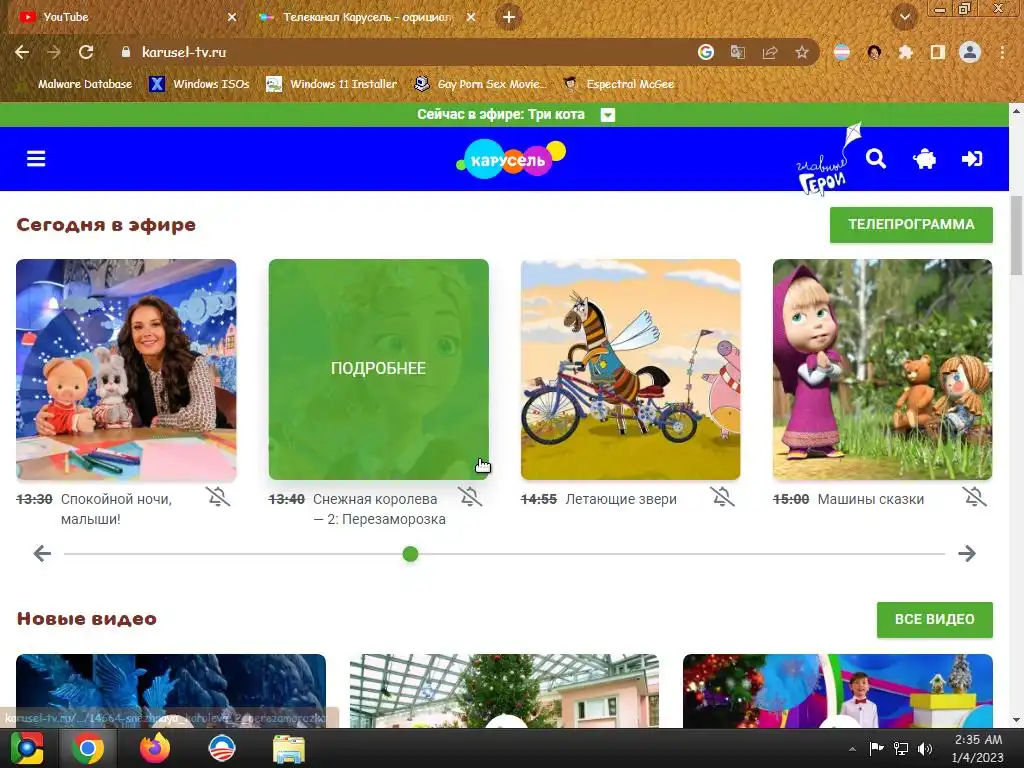1024x768 pixels.
Task: Open the Главные Герои kite icon
Action: coord(827,159)
